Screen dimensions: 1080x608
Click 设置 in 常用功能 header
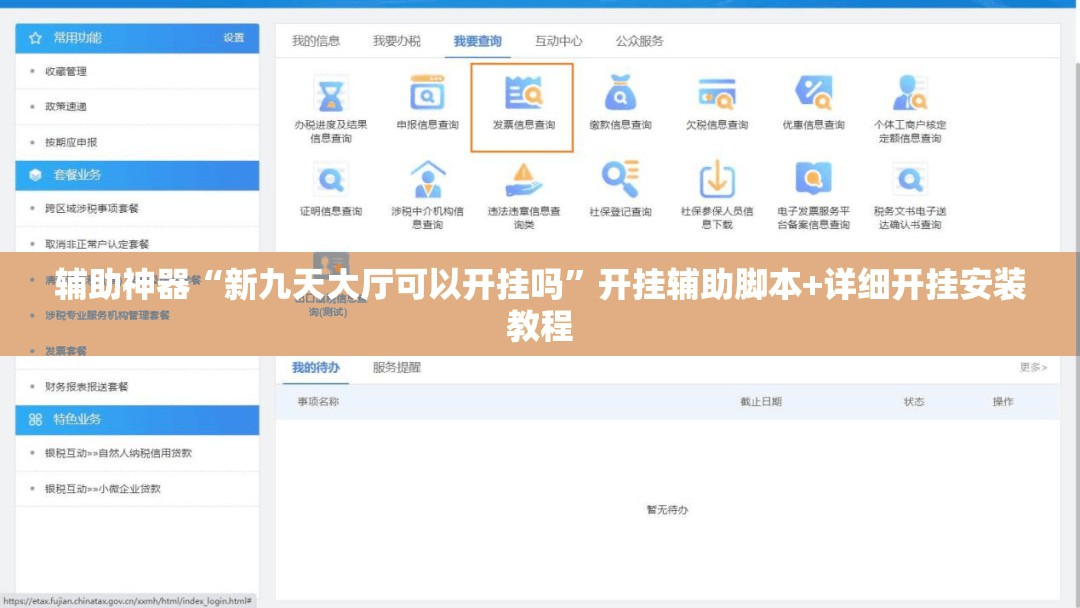click(x=233, y=38)
